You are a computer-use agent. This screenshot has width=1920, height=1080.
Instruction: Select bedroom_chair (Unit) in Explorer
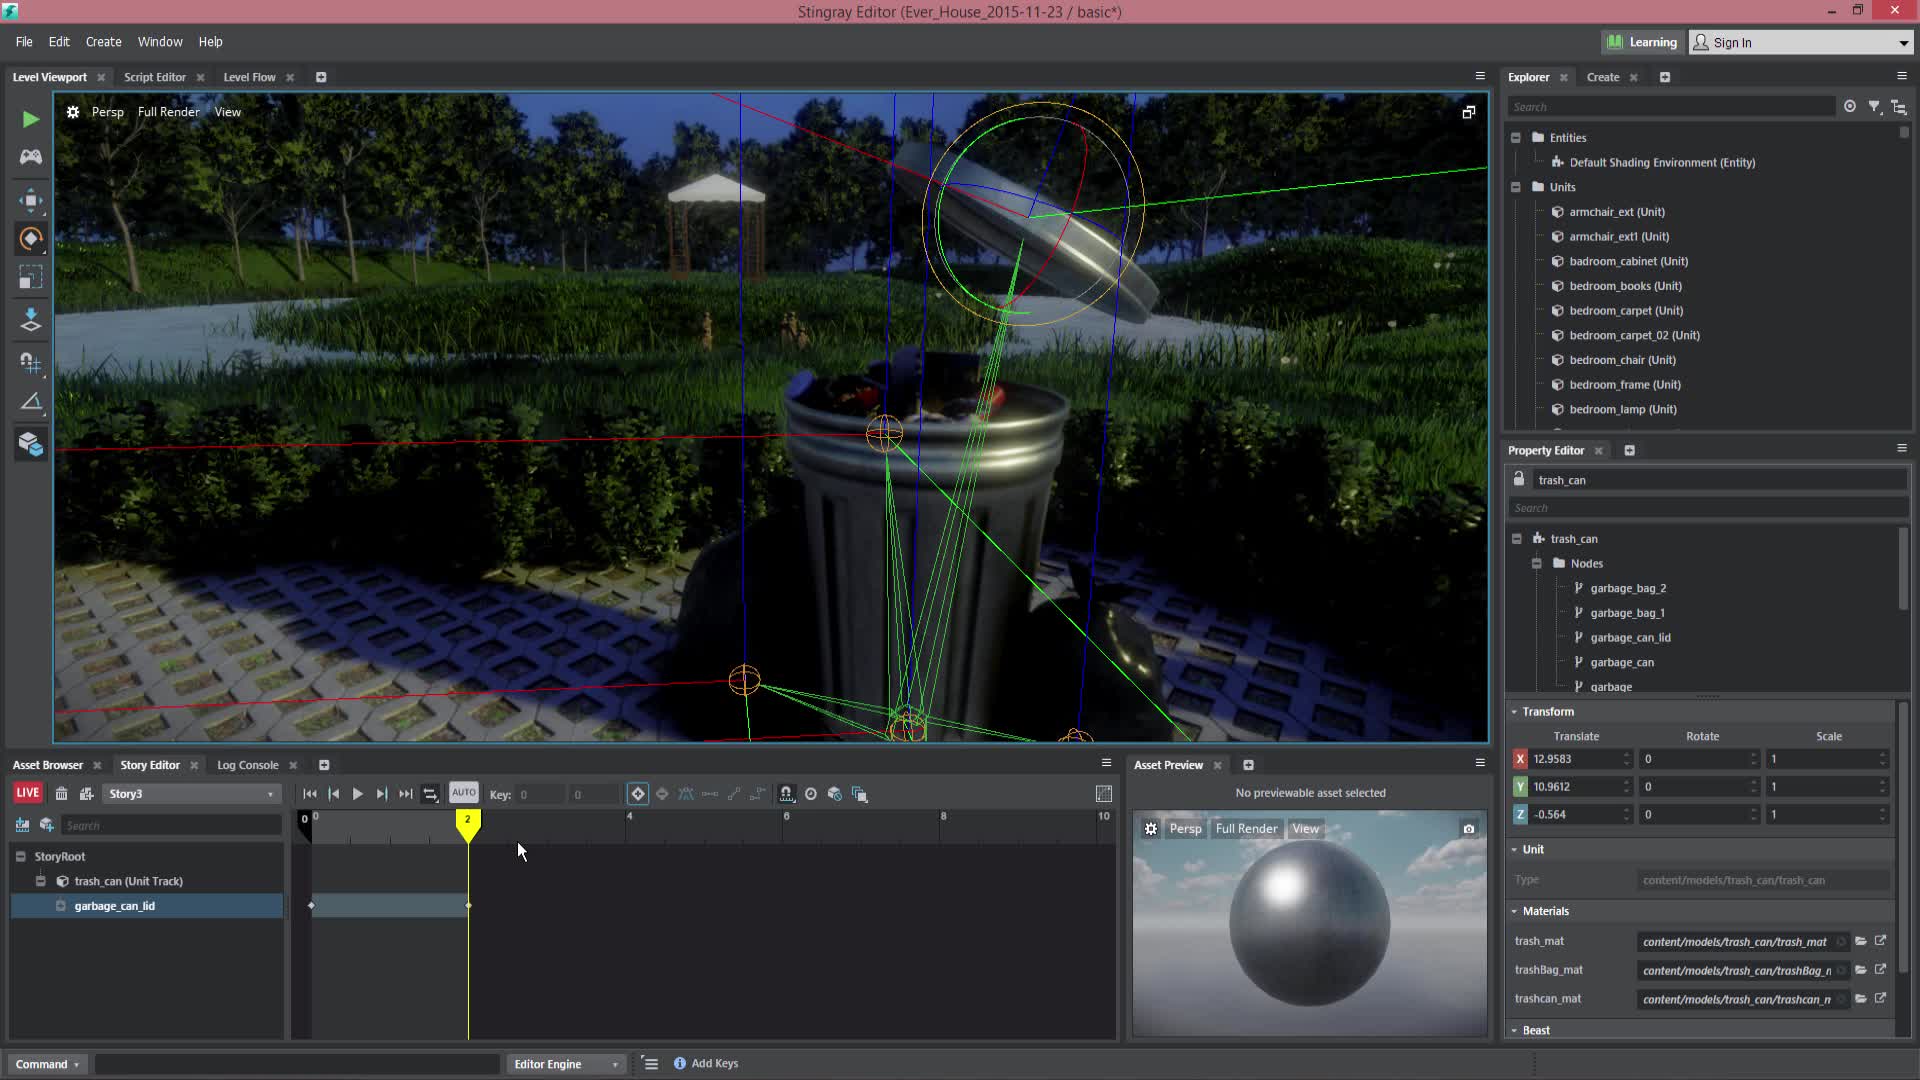(x=1622, y=360)
